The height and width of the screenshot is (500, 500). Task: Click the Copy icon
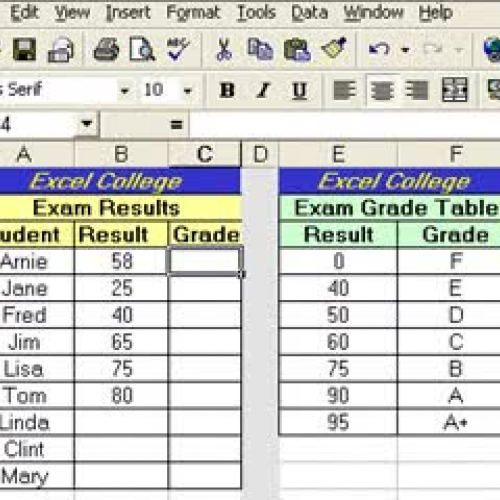[x=260, y=49]
